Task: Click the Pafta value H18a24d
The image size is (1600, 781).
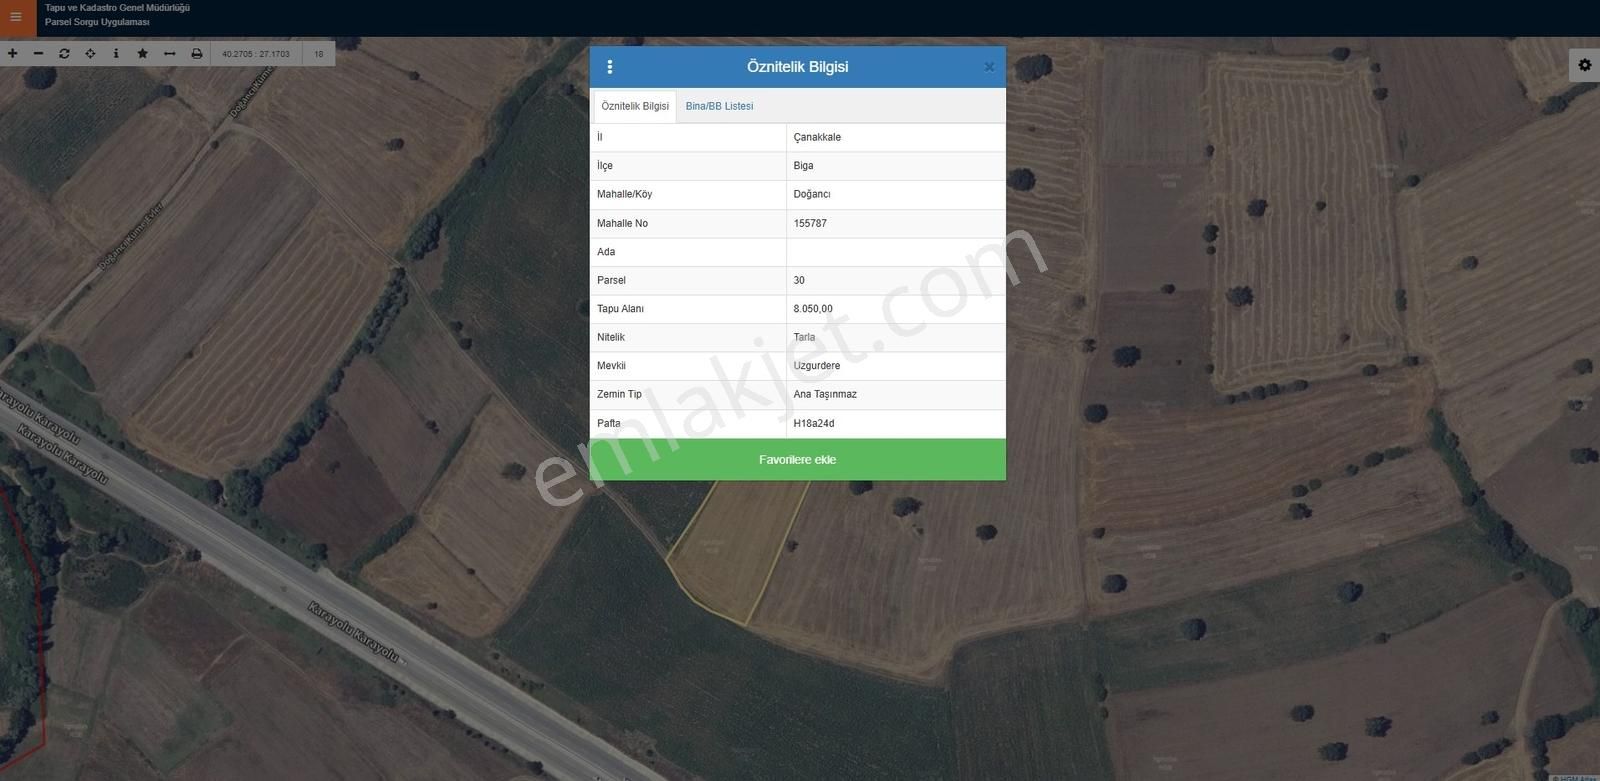Action: pos(814,424)
